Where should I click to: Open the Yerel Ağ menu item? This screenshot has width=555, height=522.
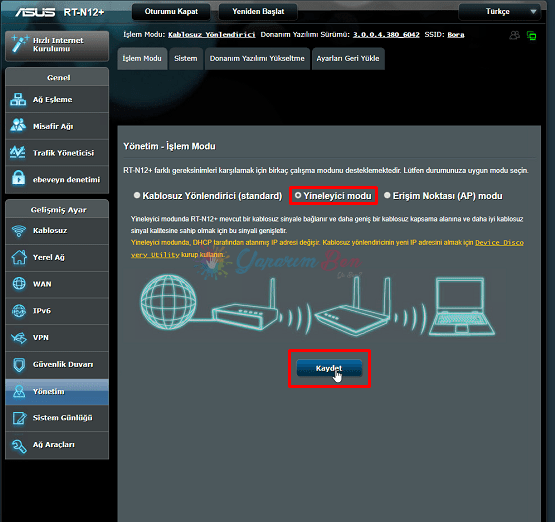[57, 258]
